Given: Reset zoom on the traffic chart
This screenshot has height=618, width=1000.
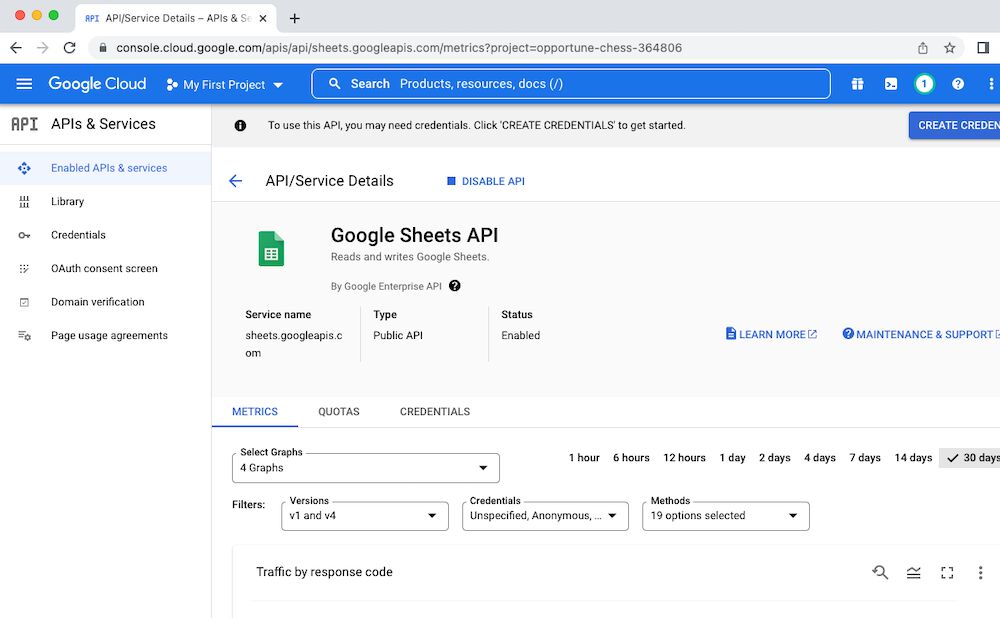Looking at the screenshot, I should pos(880,572).
